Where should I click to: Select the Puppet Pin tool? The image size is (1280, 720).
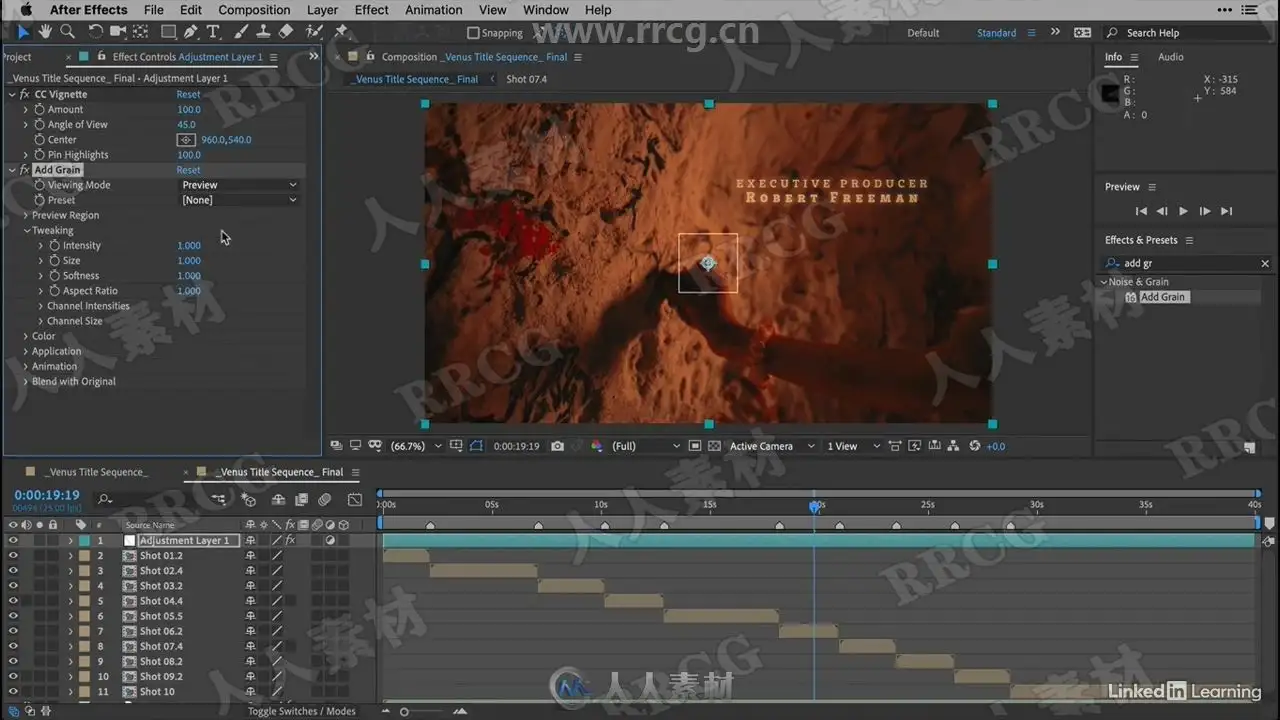(x=341, y=32)
